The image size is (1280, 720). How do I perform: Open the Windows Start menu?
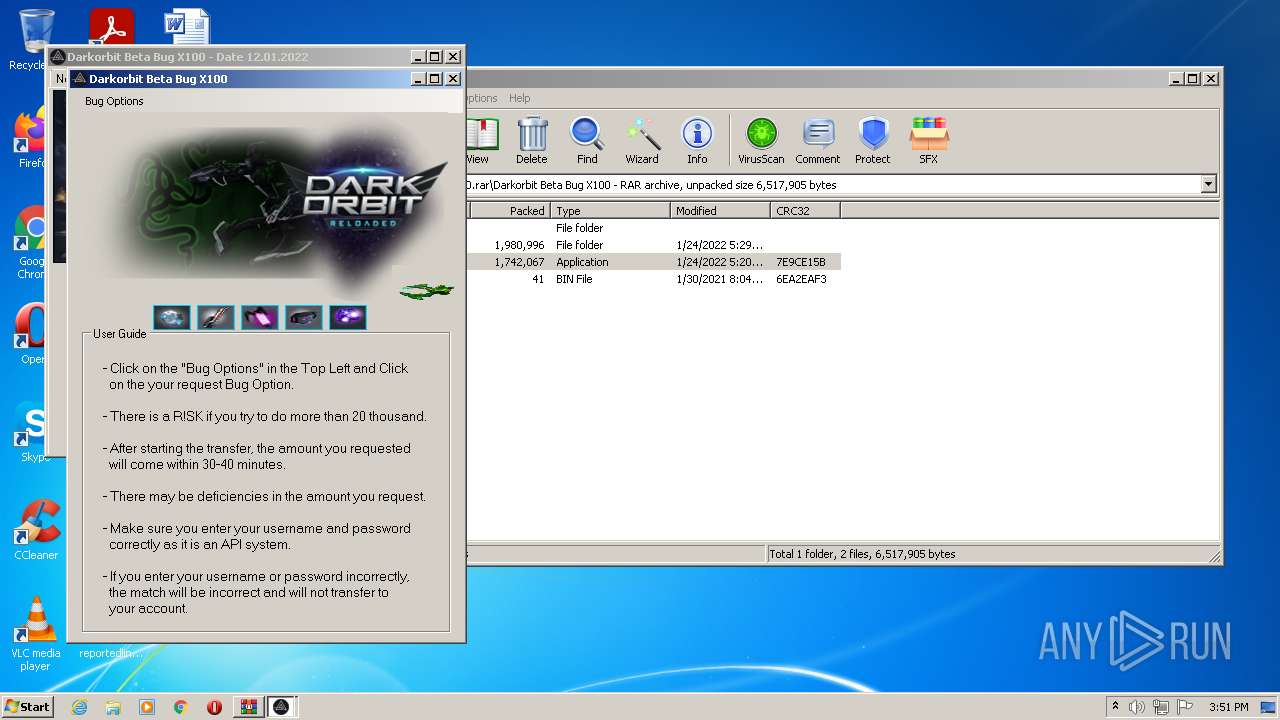tap(27, 707)
